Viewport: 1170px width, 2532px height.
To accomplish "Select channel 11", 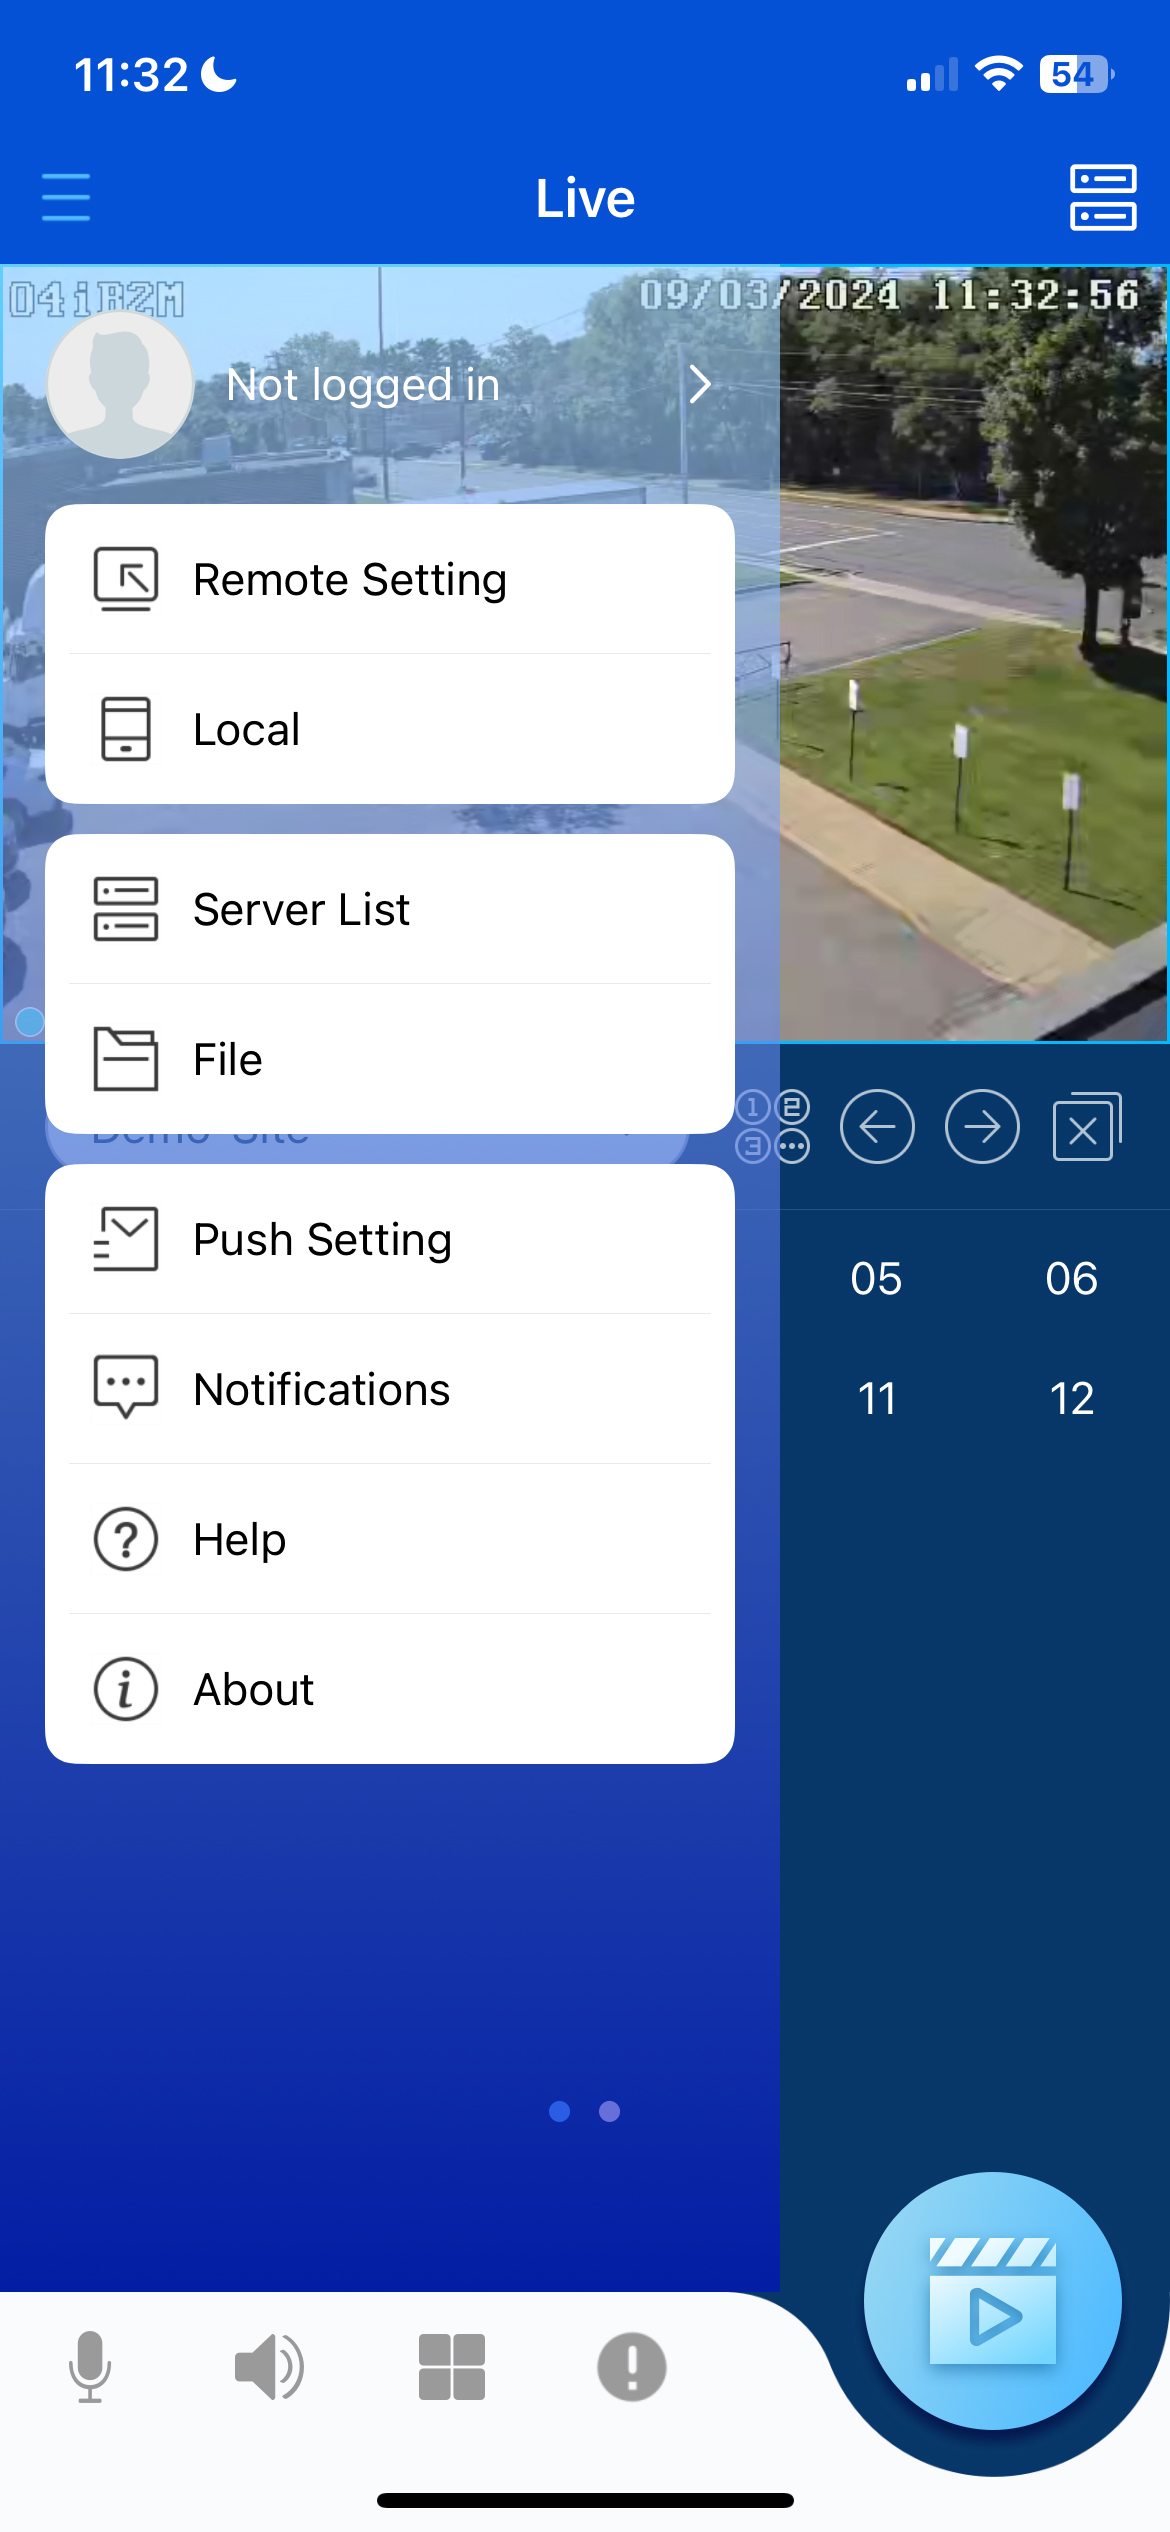I will coord(876,1398).
